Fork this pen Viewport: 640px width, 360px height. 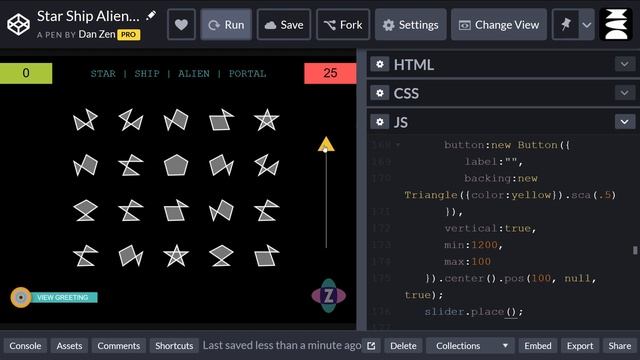pos(343,25)
